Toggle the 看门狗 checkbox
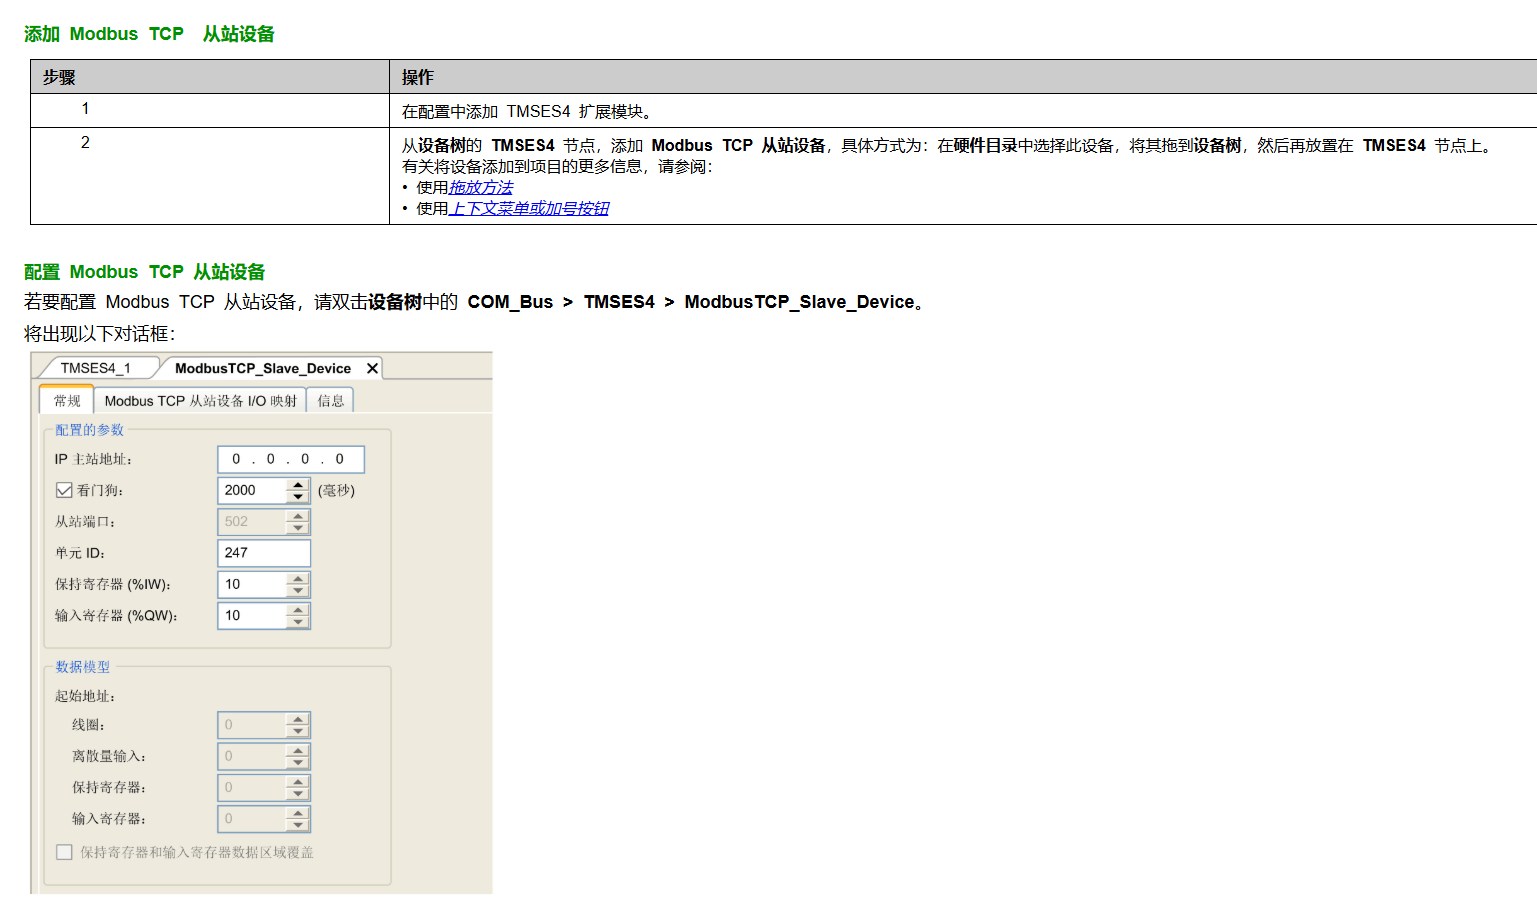This screenshot has height=907, width=1537. click(x=64, y=490)
